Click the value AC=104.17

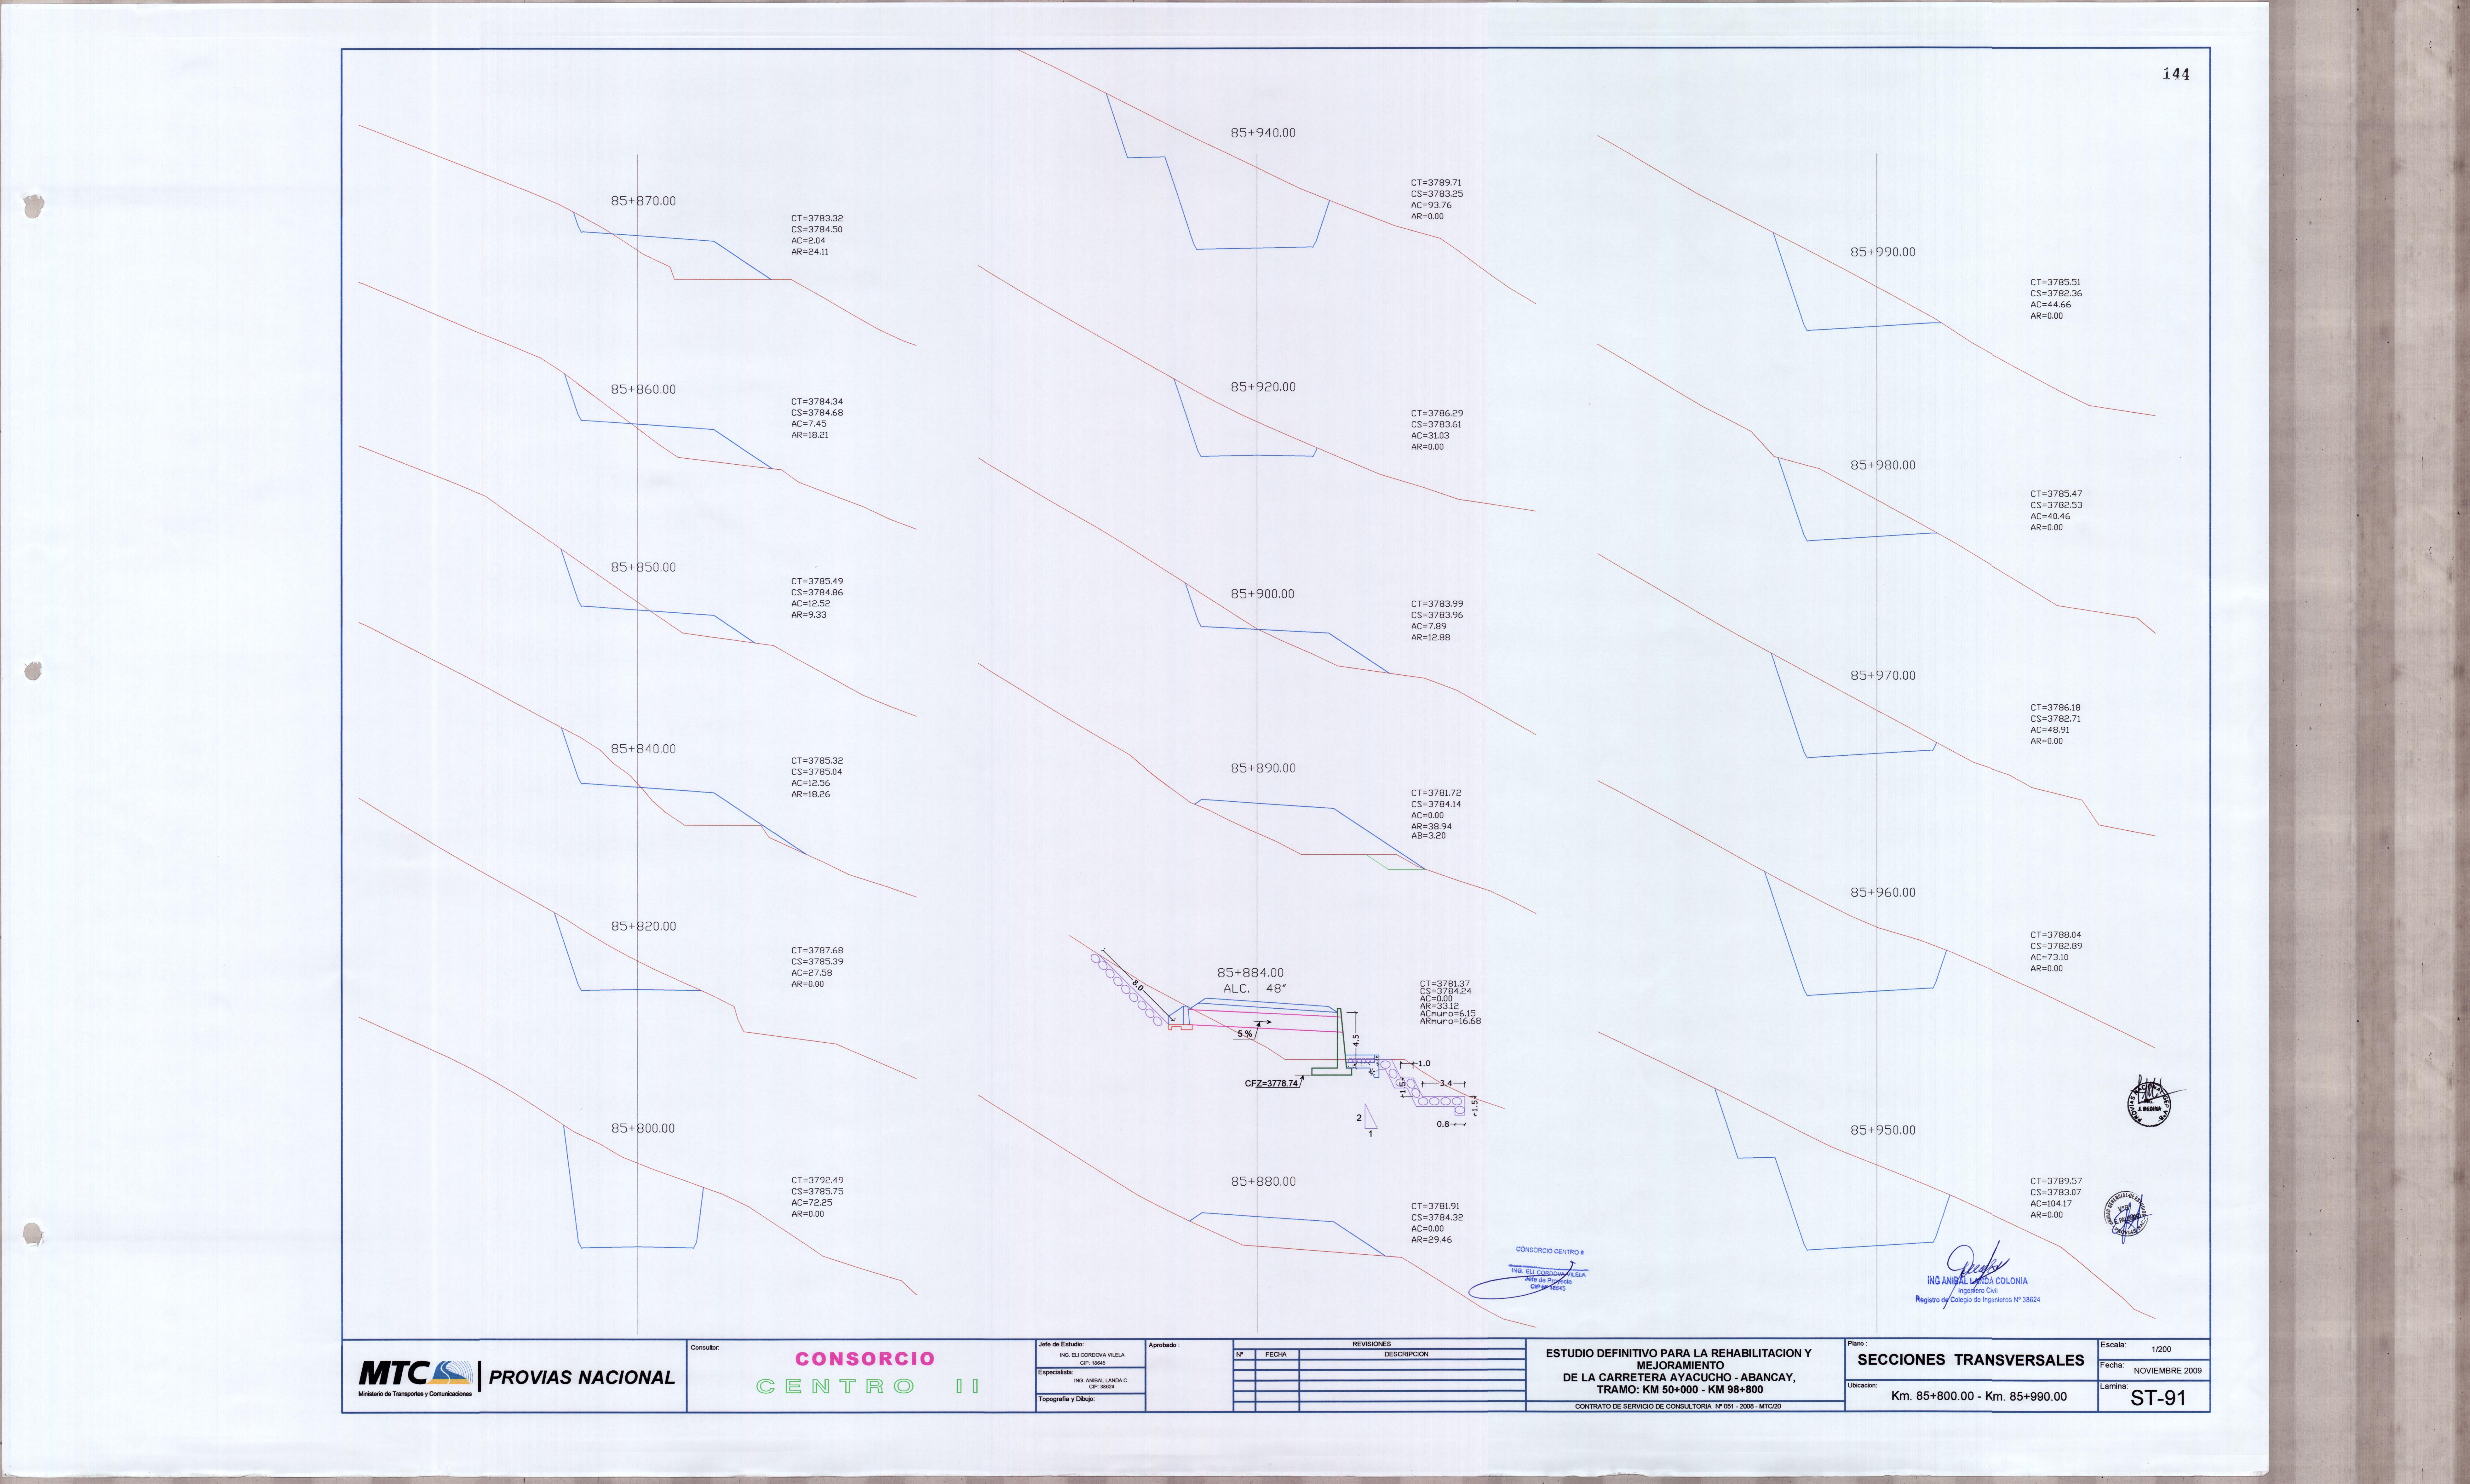click(2051, 1203)
